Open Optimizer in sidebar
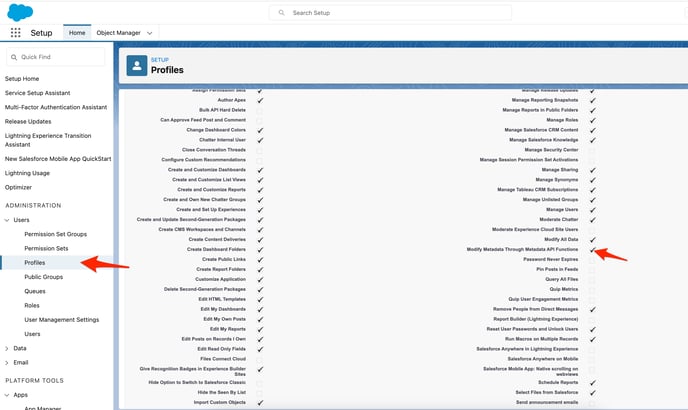The width and height of the screenshot is (688, 410). [x=18, y=187]
